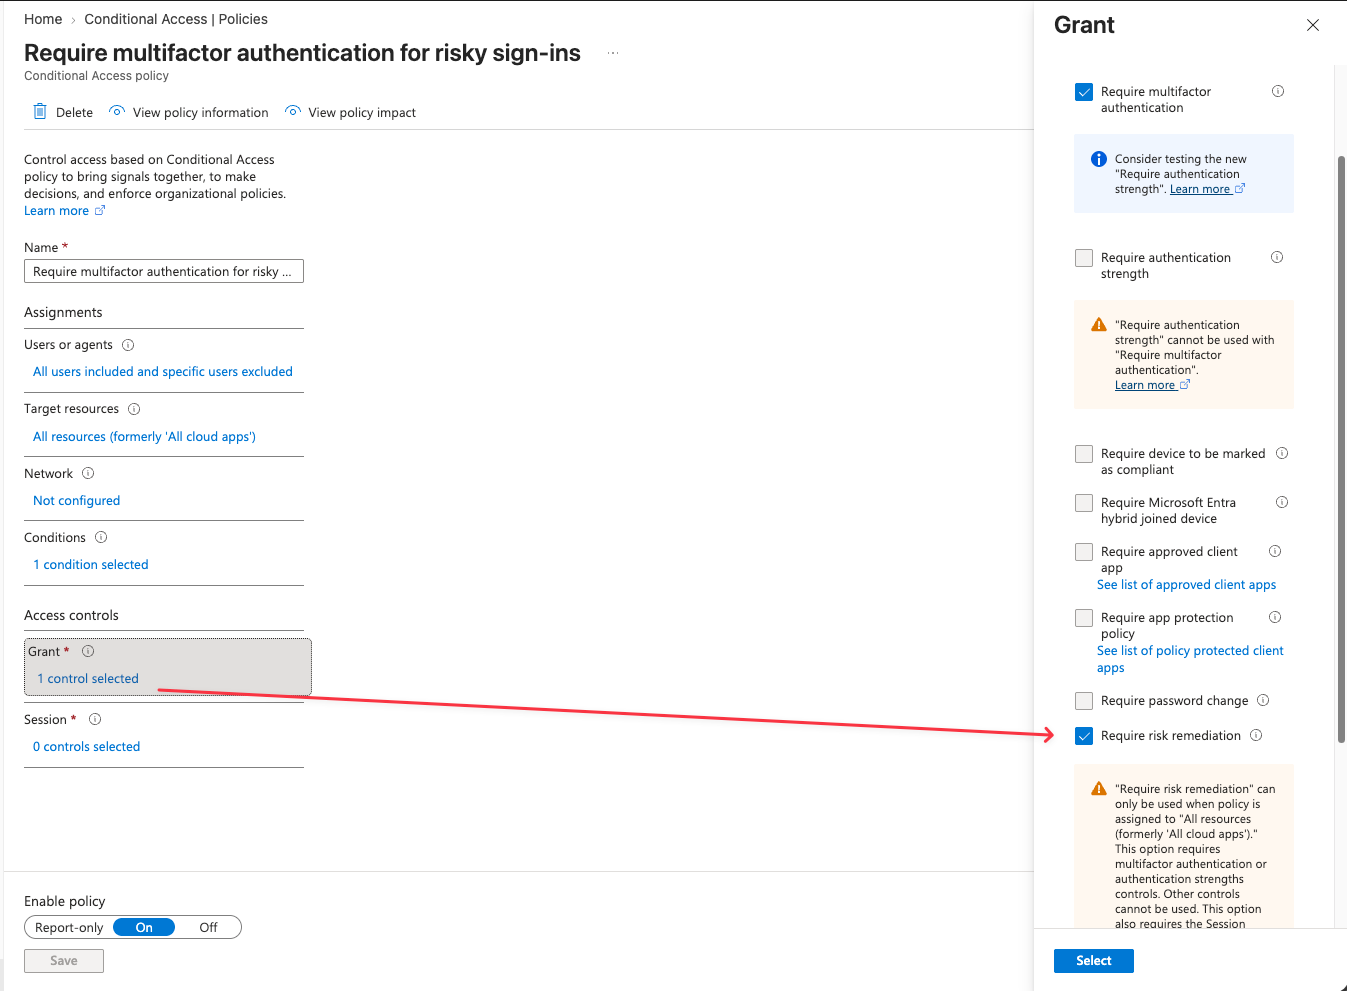Screen dimensions: 1347x991
Task: Click the Select button in Grant panel
Action: (1094, 961)
